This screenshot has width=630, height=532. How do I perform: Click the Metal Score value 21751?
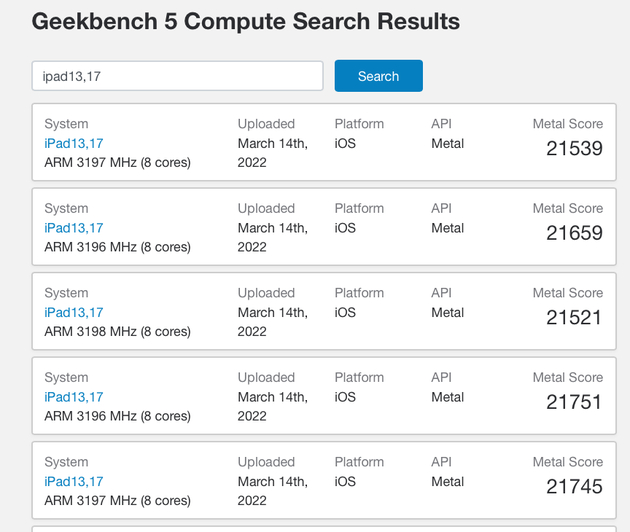[574, 402]
